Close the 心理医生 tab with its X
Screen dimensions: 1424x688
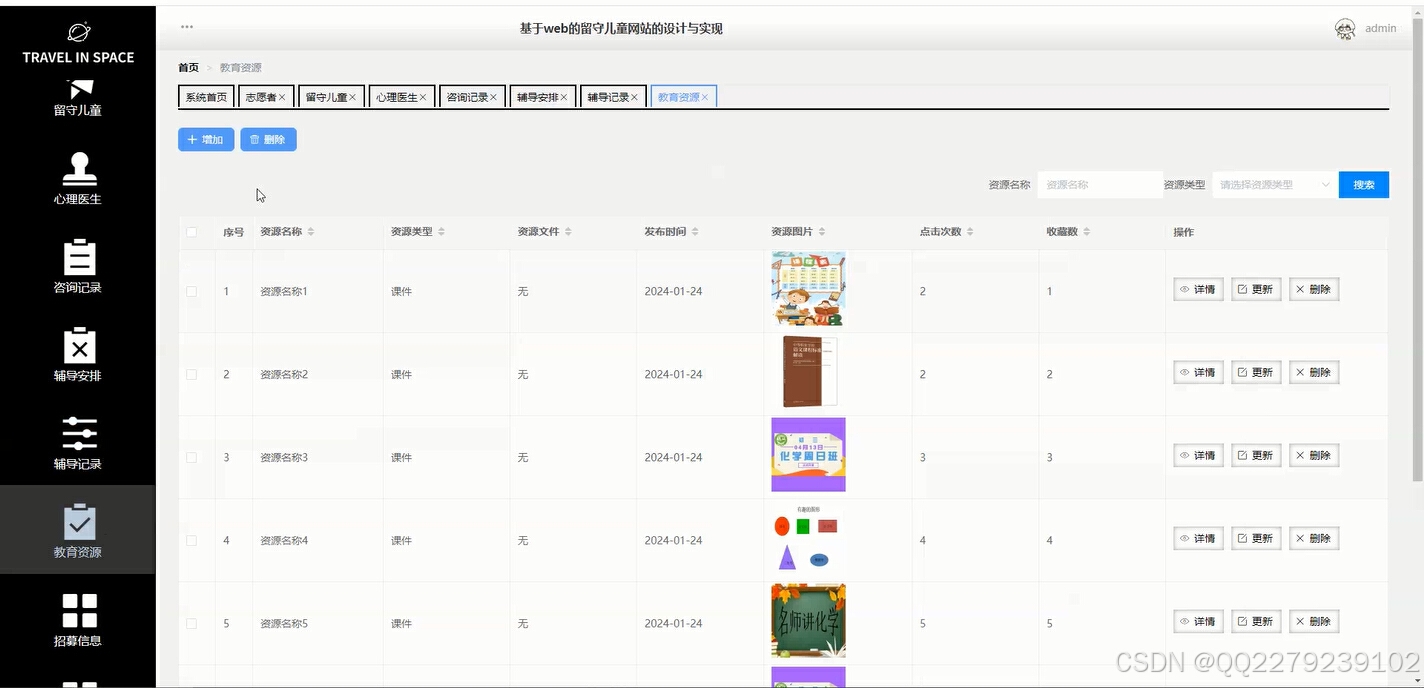(423, 97)
